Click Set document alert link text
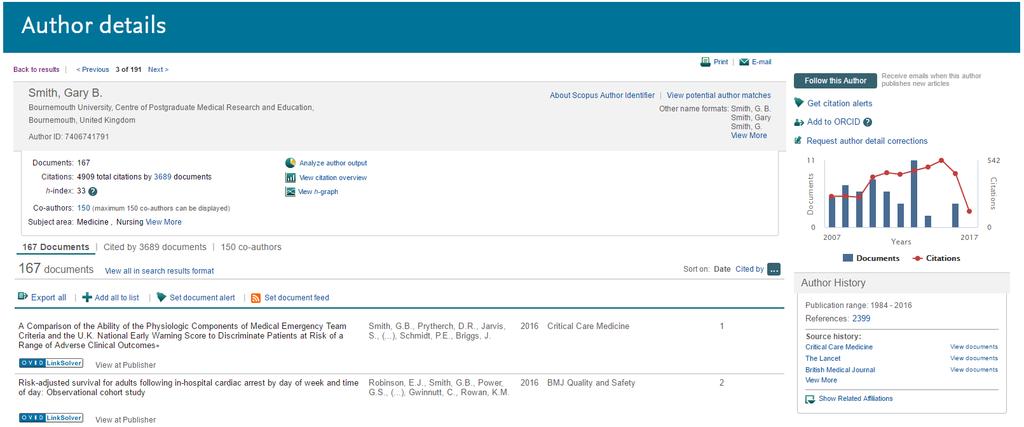This screenshot has height=427, width=1024. [202, 298]
